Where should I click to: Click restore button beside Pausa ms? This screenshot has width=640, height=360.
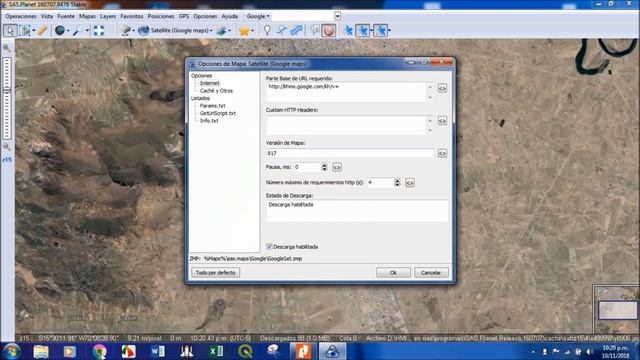tap(337, 167)
